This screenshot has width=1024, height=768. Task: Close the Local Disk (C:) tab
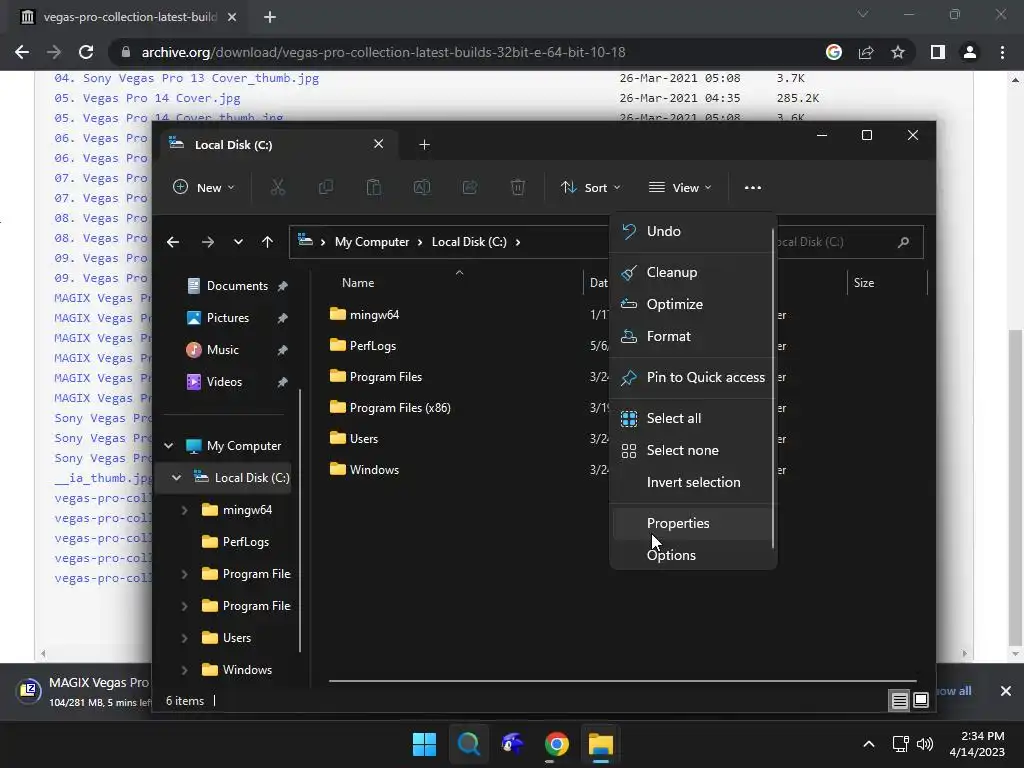378,144
